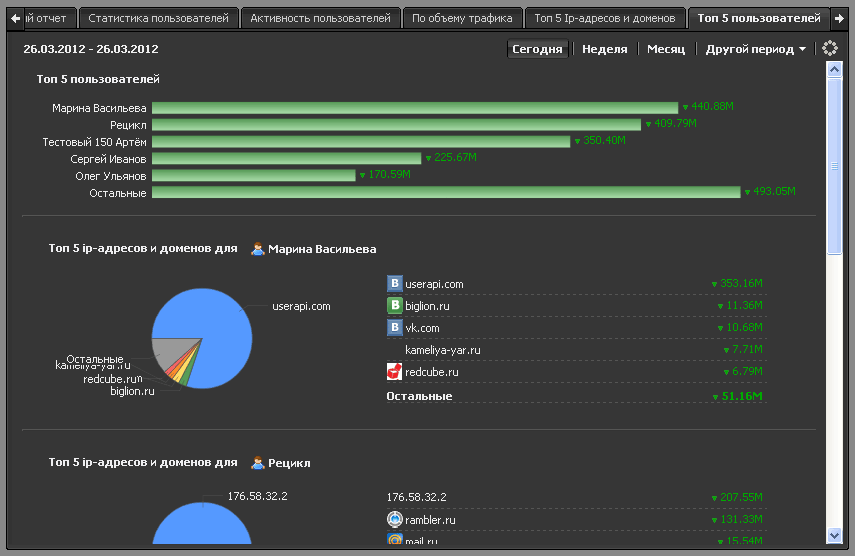Click the settings gear icon
Image resolution: width=855 pixels, height=556 pixels.
829,48
